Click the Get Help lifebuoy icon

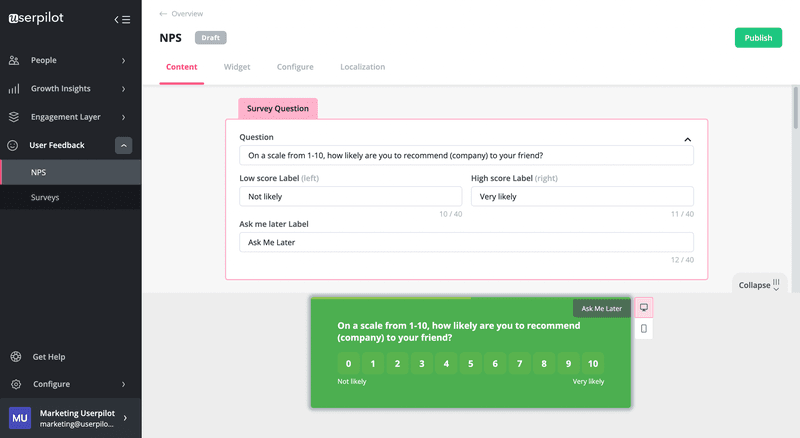pos(16,357)
